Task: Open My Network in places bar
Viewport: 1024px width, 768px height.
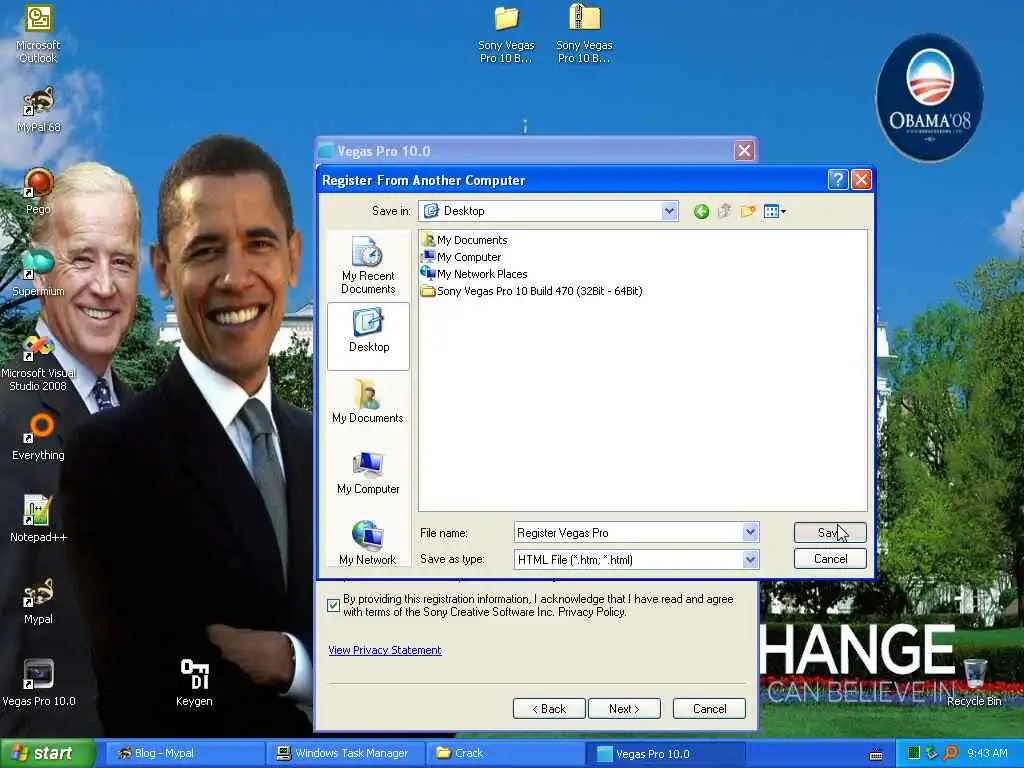Action: click(x=368, y=543)
